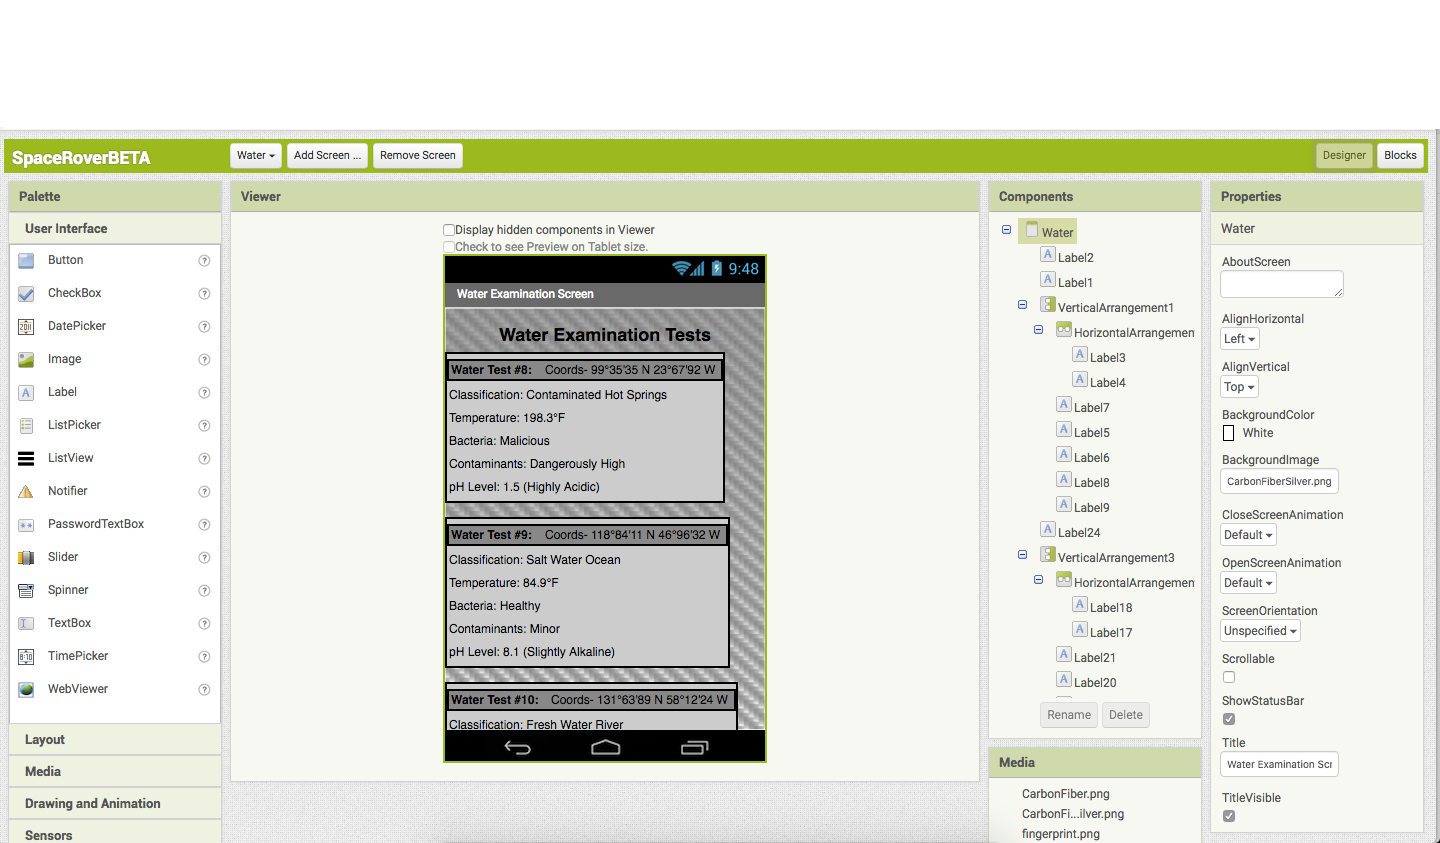
Task: Open the Water screen selector dropdown
Action: 255,155
